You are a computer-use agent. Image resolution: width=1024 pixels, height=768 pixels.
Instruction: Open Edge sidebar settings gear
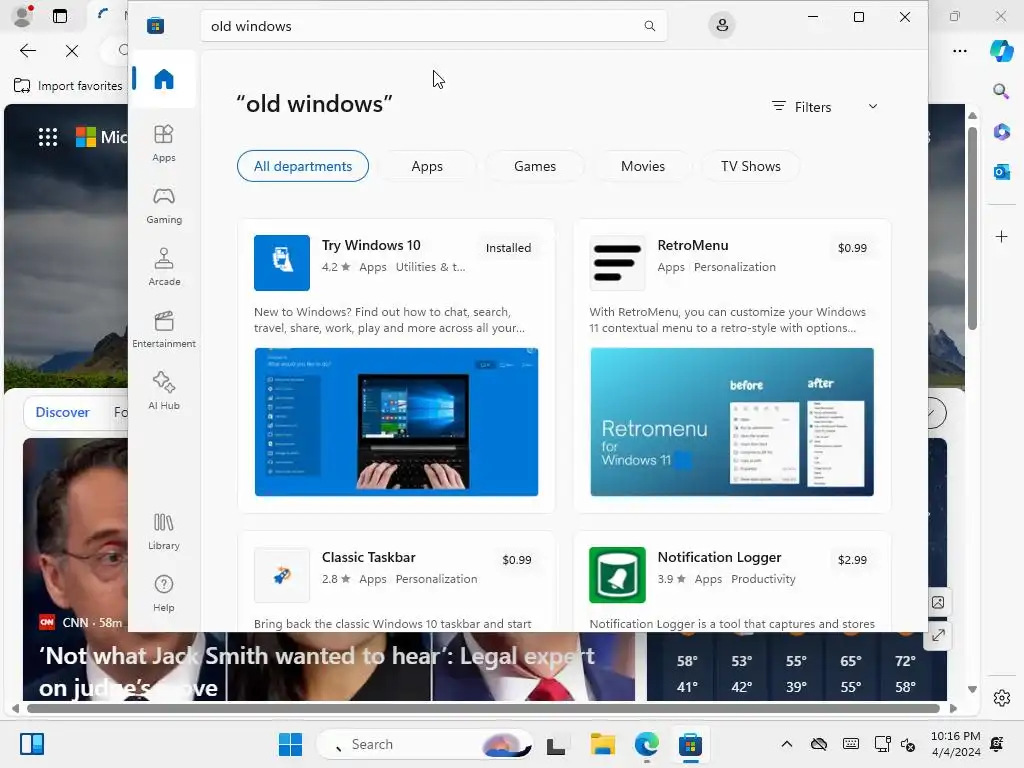click(1001, 698)
